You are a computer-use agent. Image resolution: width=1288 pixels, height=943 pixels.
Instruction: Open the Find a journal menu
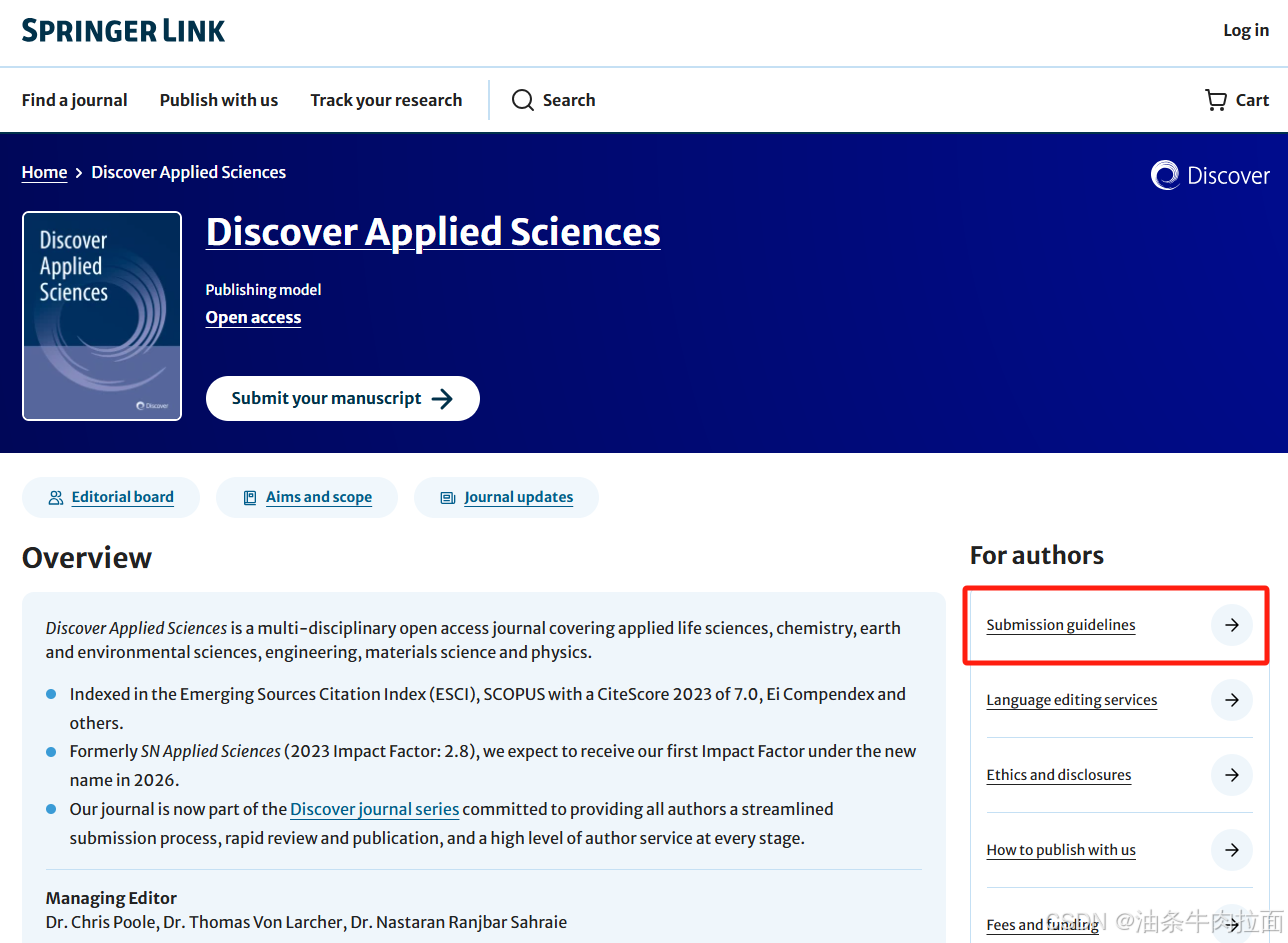pyautogui.click(x=75, y=100)
